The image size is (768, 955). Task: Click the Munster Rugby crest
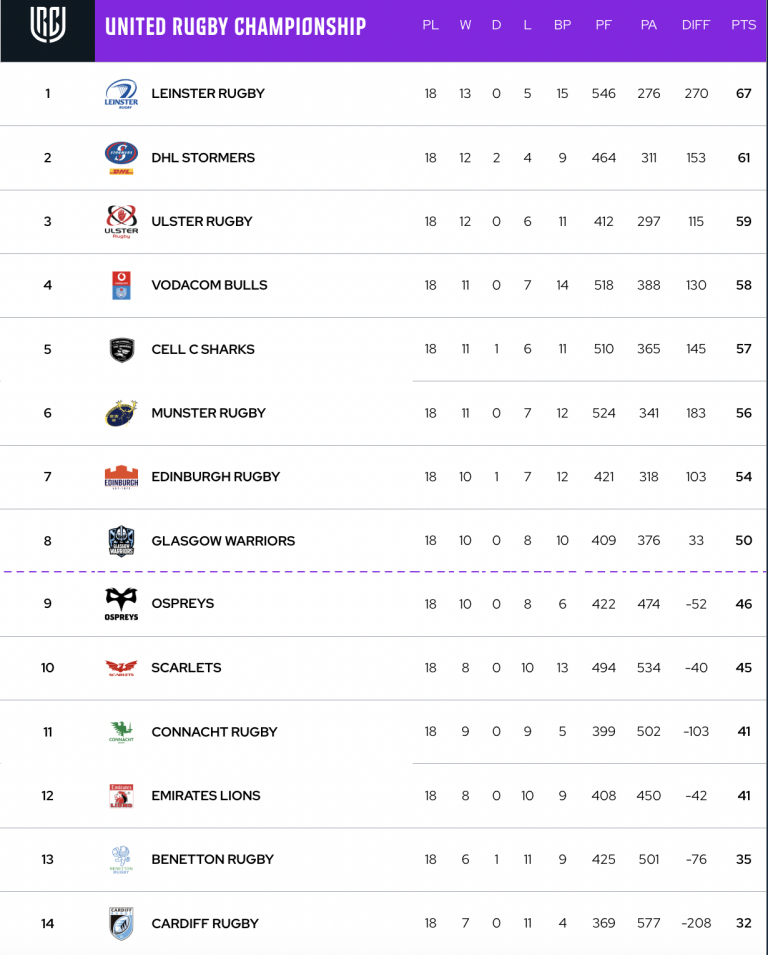[121, 413]
